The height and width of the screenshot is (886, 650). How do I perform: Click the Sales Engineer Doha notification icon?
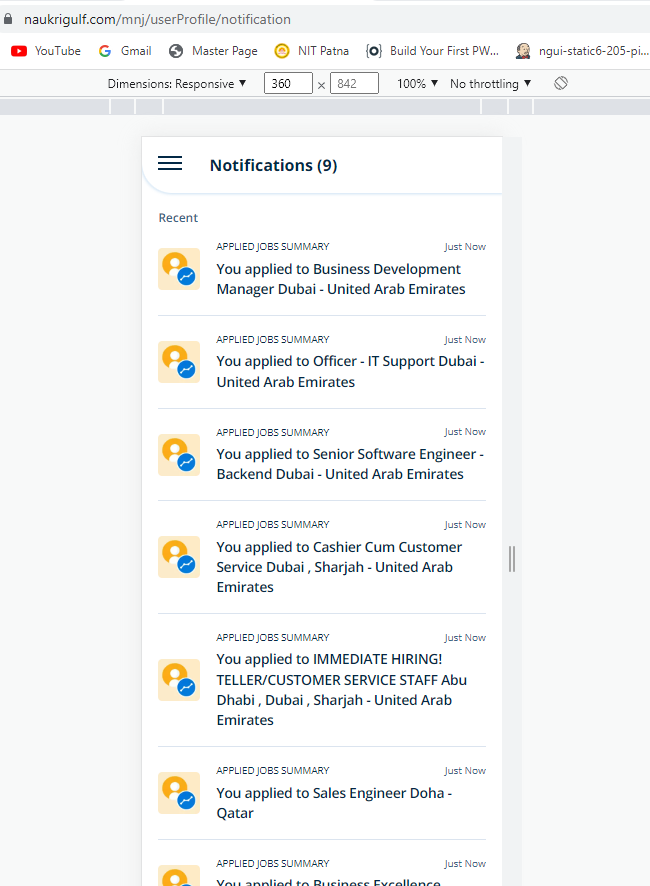[x=179, y=793]
